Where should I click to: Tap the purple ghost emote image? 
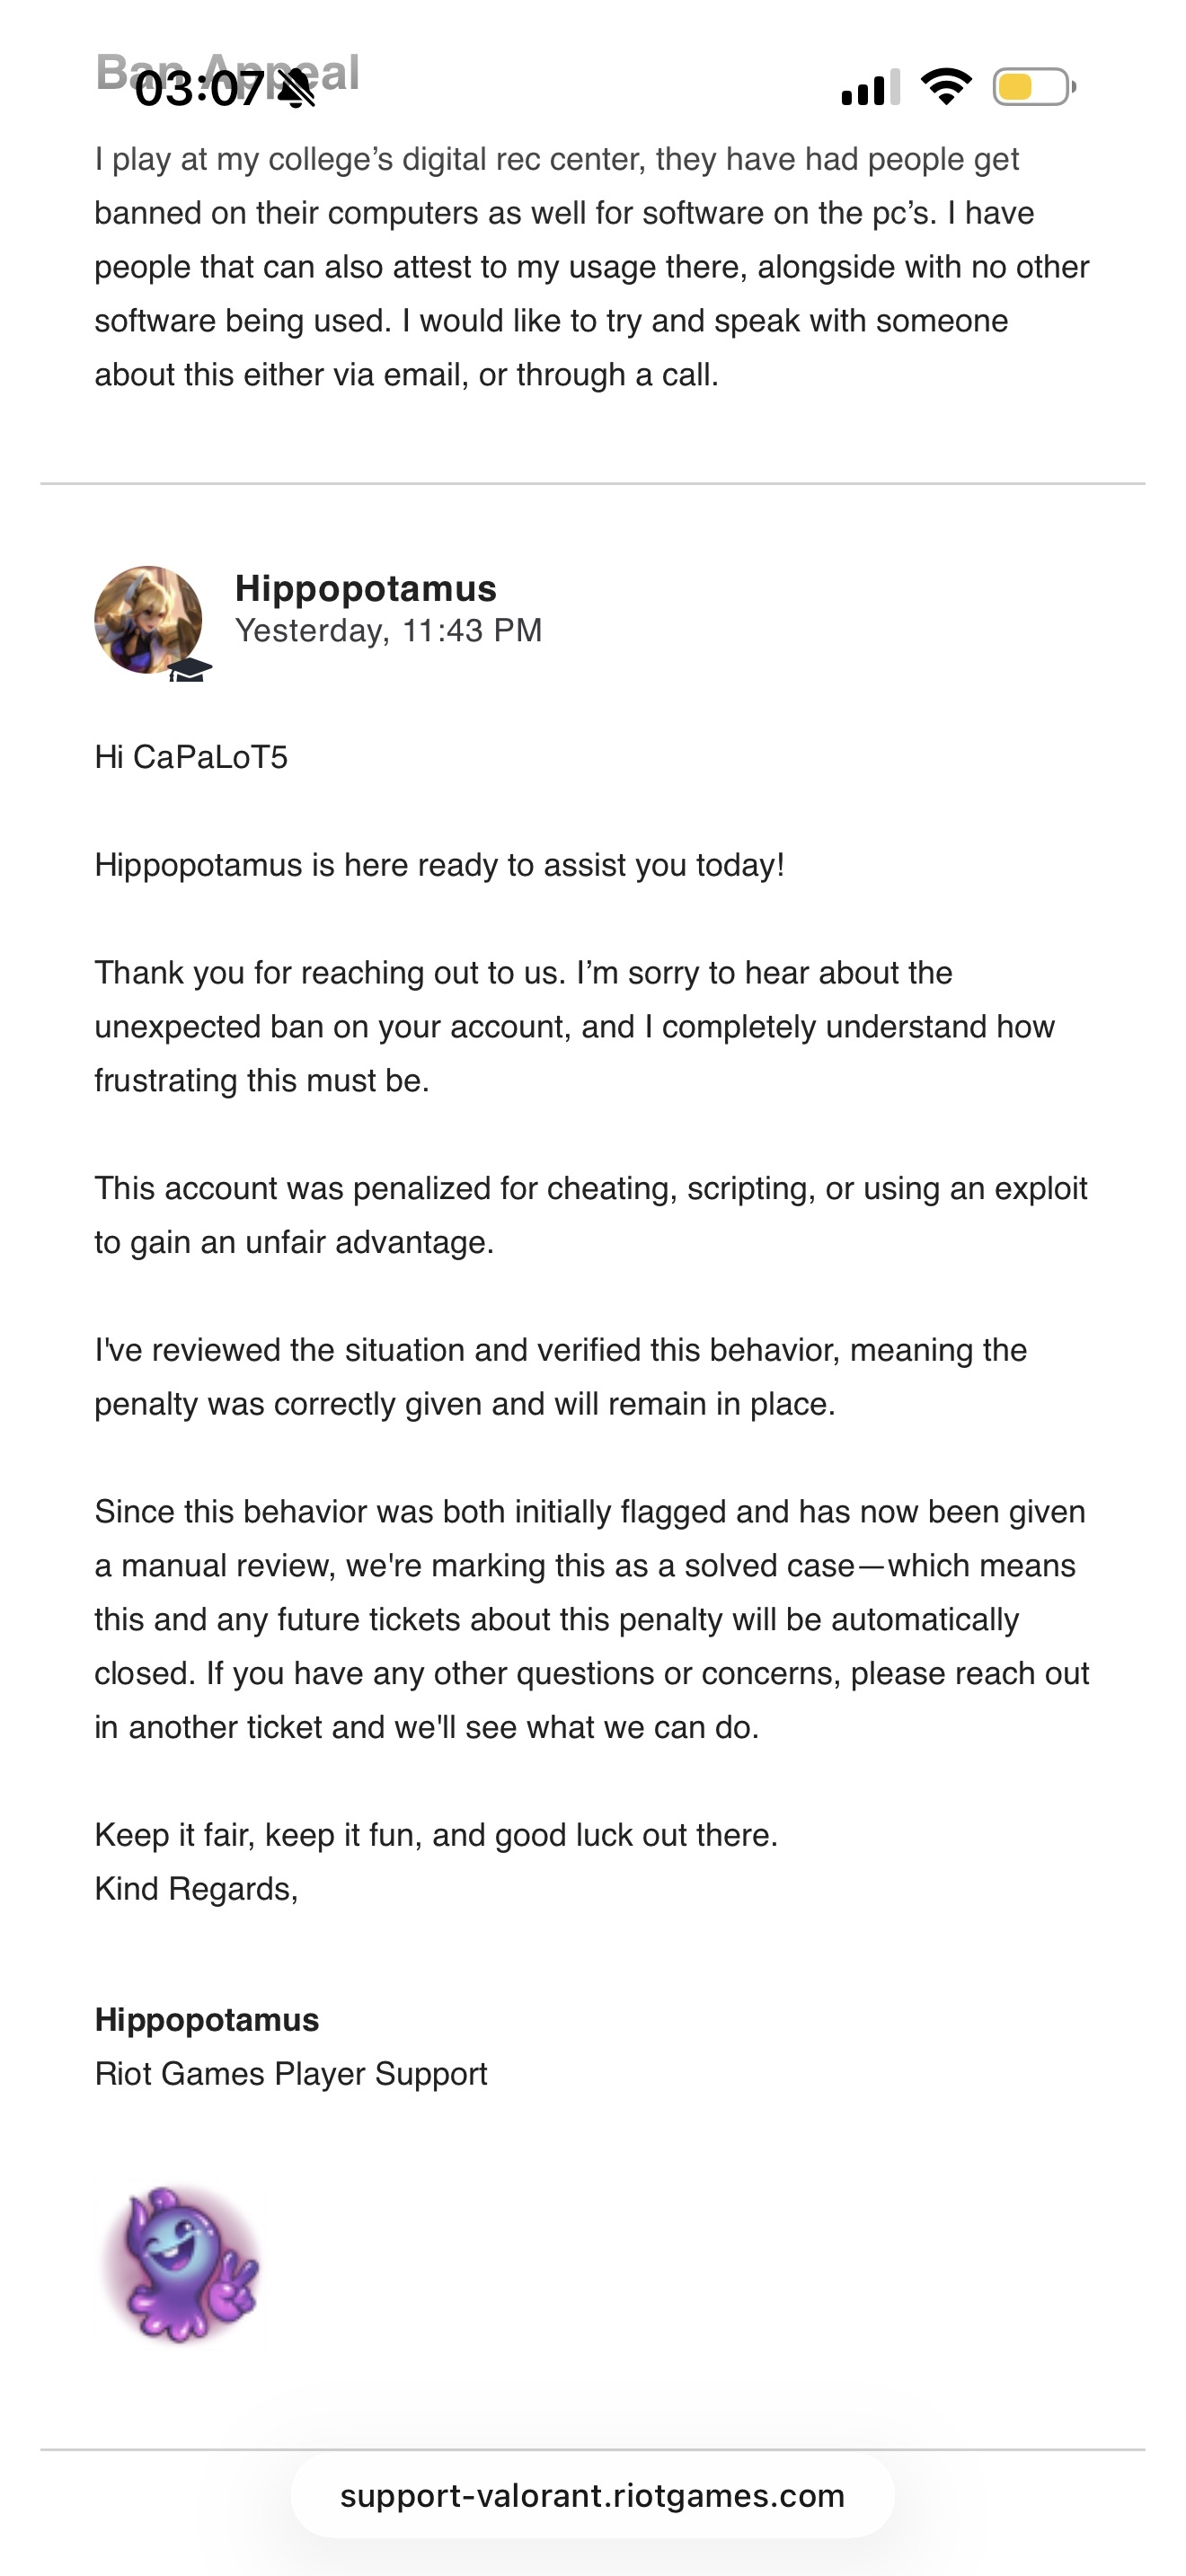(182, 2265)
